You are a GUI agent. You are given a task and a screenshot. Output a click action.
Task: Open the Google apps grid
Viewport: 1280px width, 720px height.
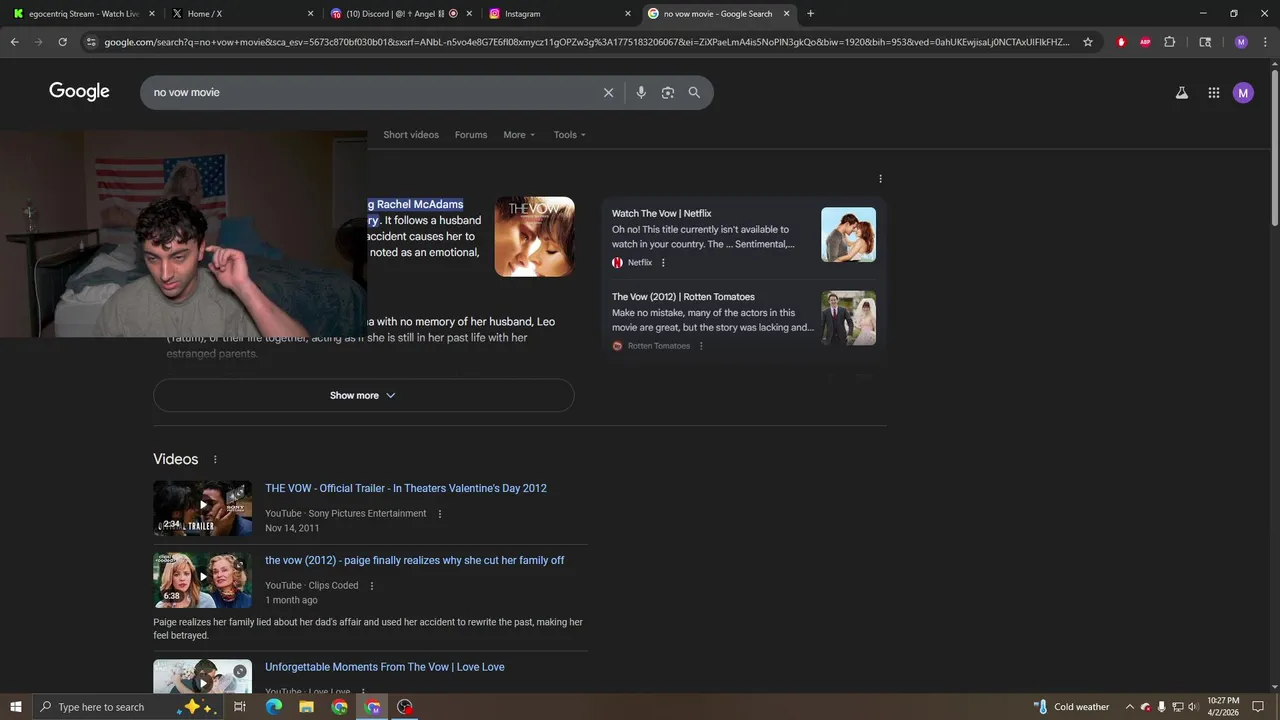coord(1213,93)
